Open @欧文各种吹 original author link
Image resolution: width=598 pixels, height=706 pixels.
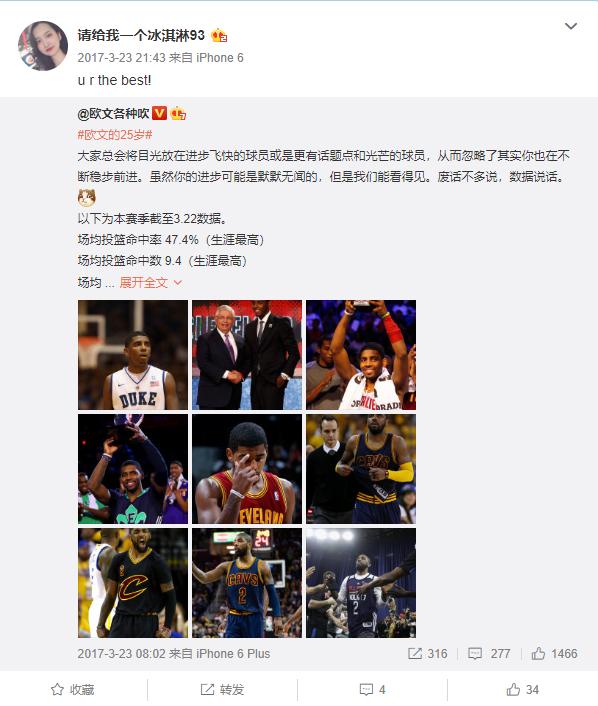coord(113,113)
